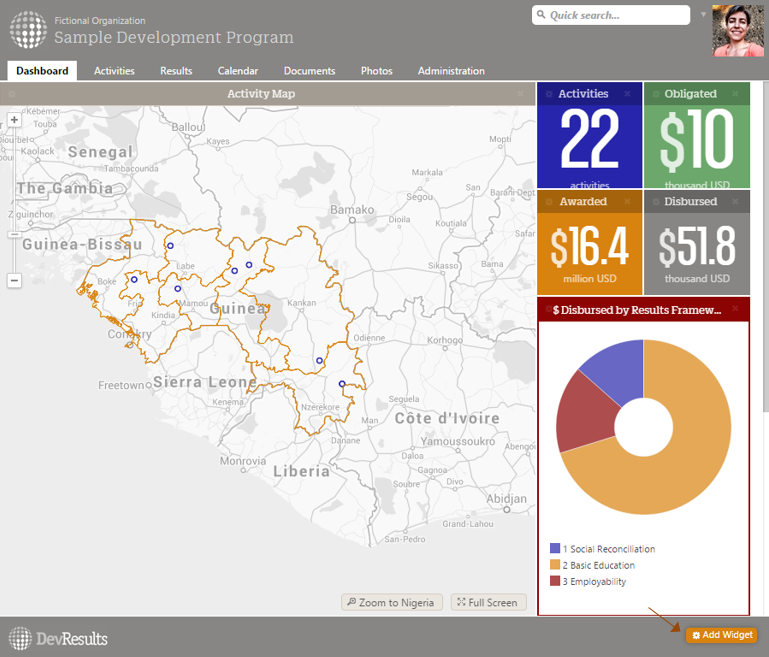Click the Sample Development Program title

pyautogui.click(x=174, y=37)
